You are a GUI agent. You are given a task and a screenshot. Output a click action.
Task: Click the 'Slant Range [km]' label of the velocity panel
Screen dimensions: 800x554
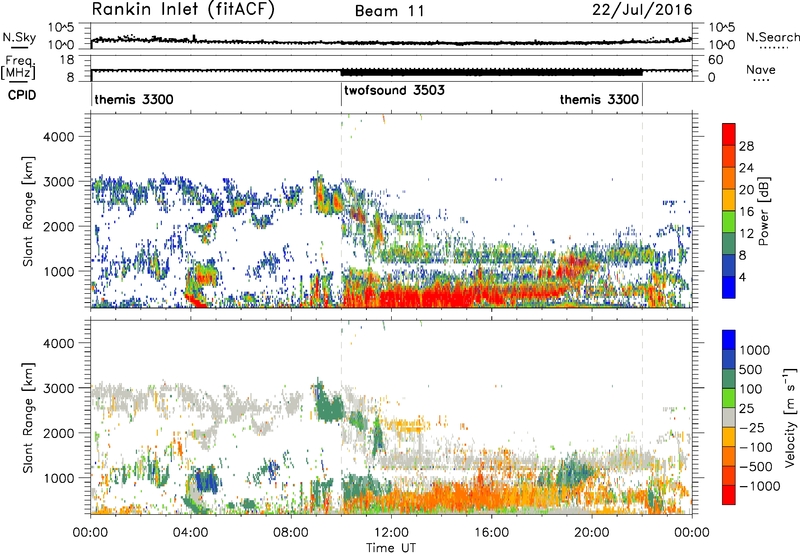point(28,417)
